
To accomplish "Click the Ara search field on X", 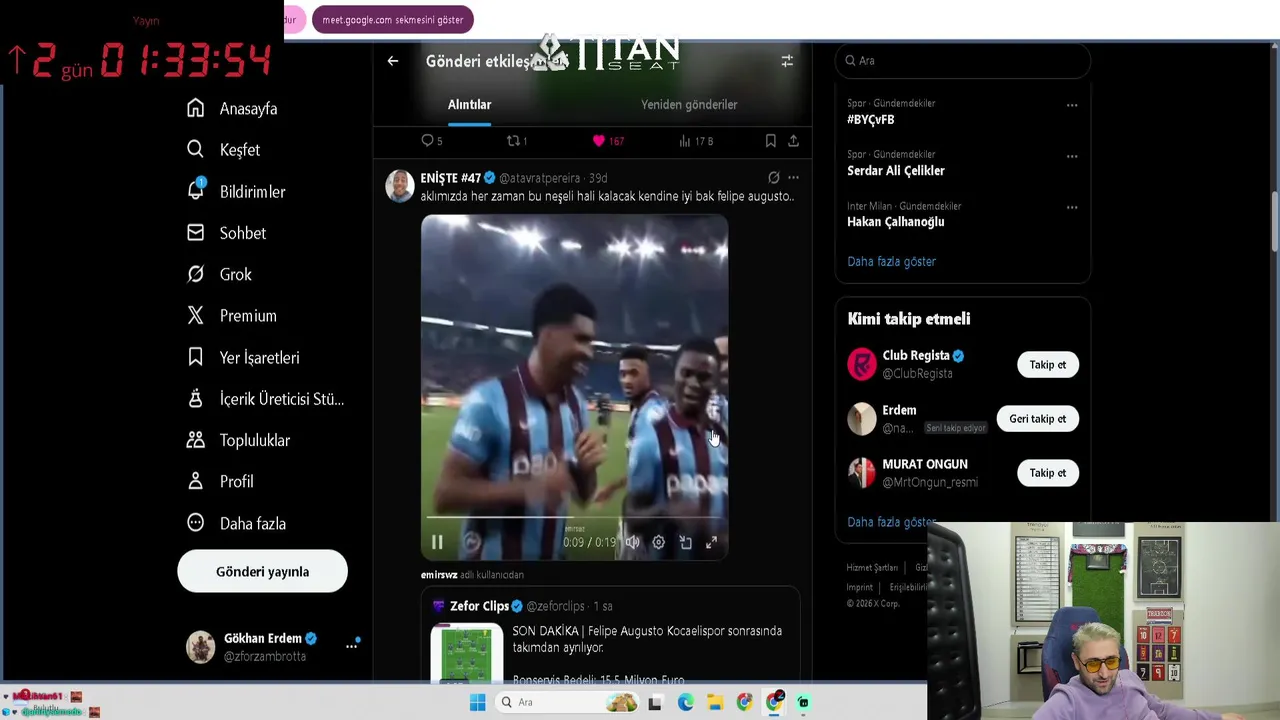I will pos(962,60).
